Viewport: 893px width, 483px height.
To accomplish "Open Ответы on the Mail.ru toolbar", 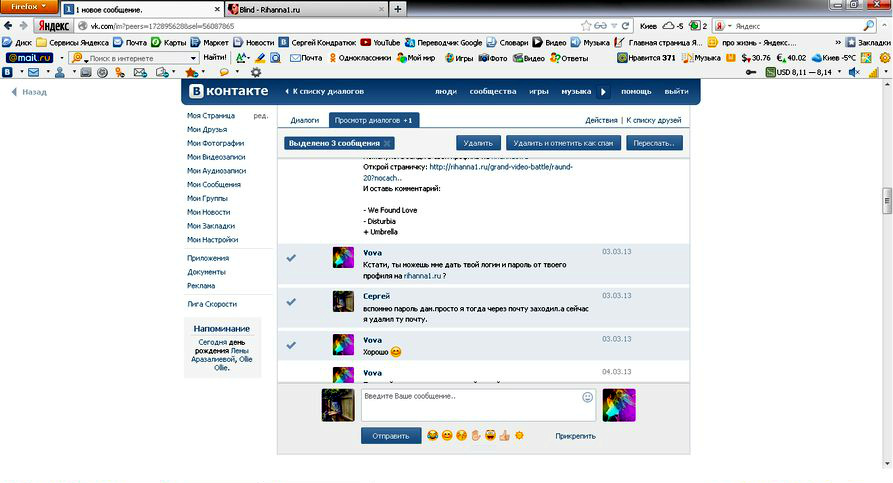I will tap(569, 58).
